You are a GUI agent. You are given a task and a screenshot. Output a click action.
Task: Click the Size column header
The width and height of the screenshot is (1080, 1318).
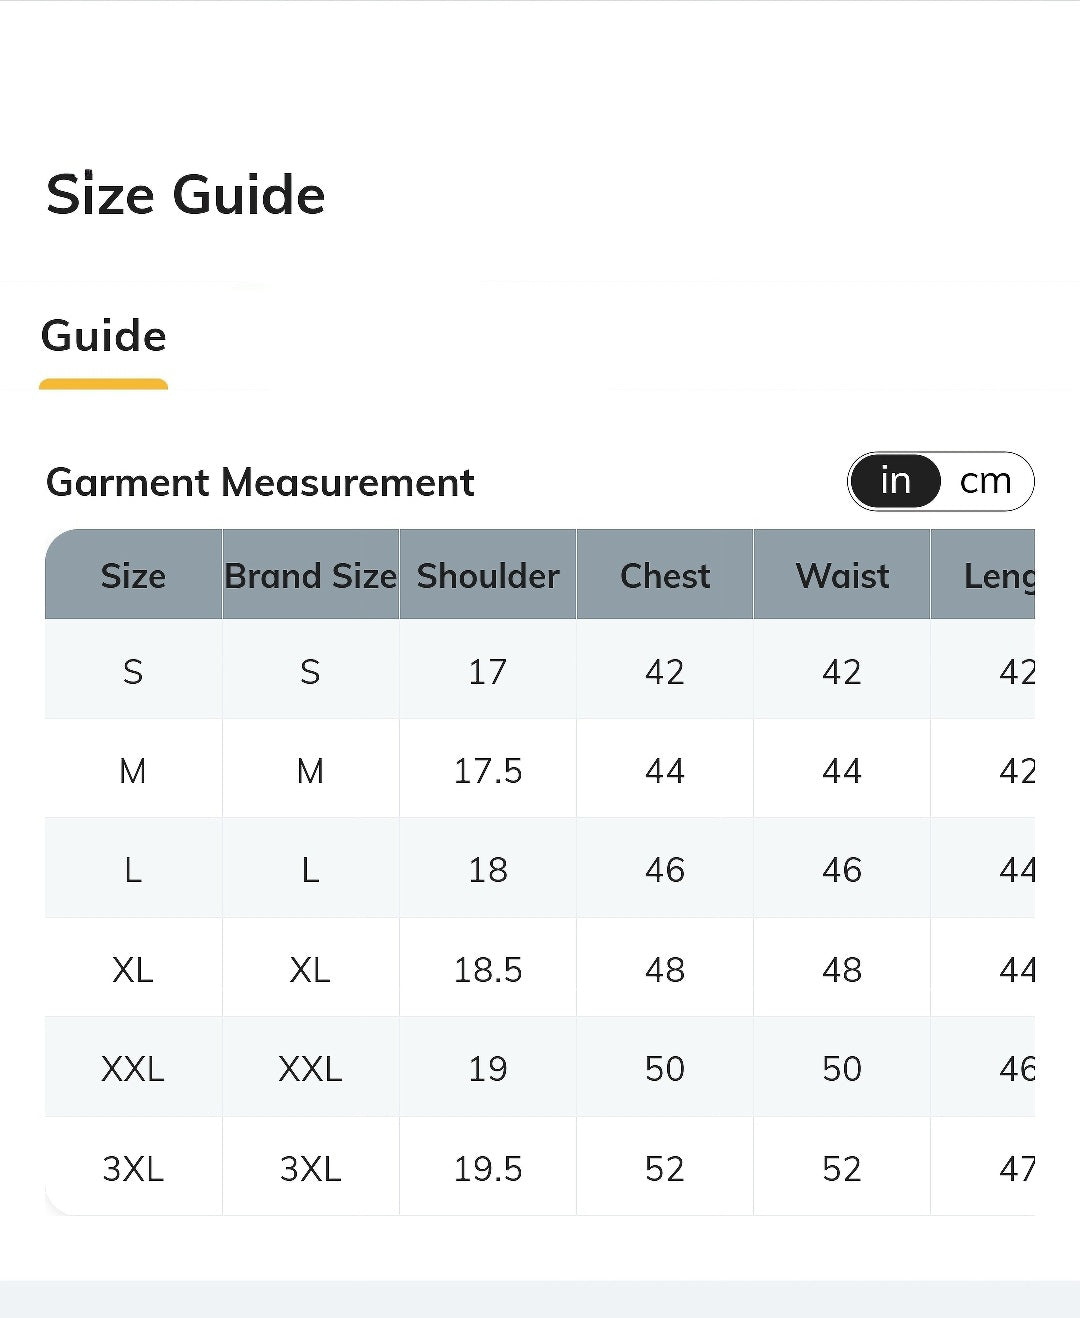tap(133, 575)
